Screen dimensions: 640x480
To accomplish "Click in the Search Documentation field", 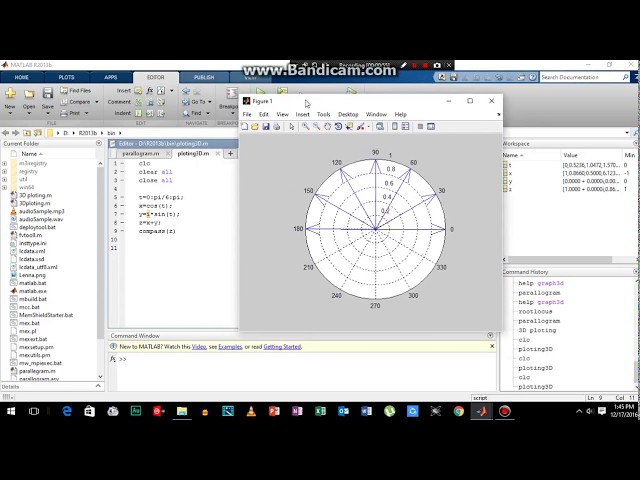I will [x=580, y=77].
